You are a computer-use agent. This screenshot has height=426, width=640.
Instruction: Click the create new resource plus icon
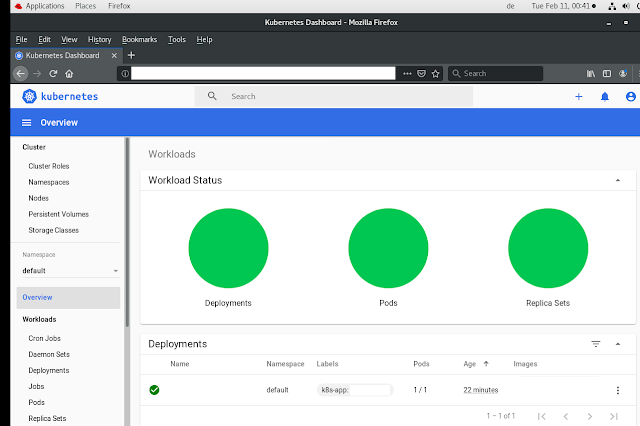click(x=578, y=97)
